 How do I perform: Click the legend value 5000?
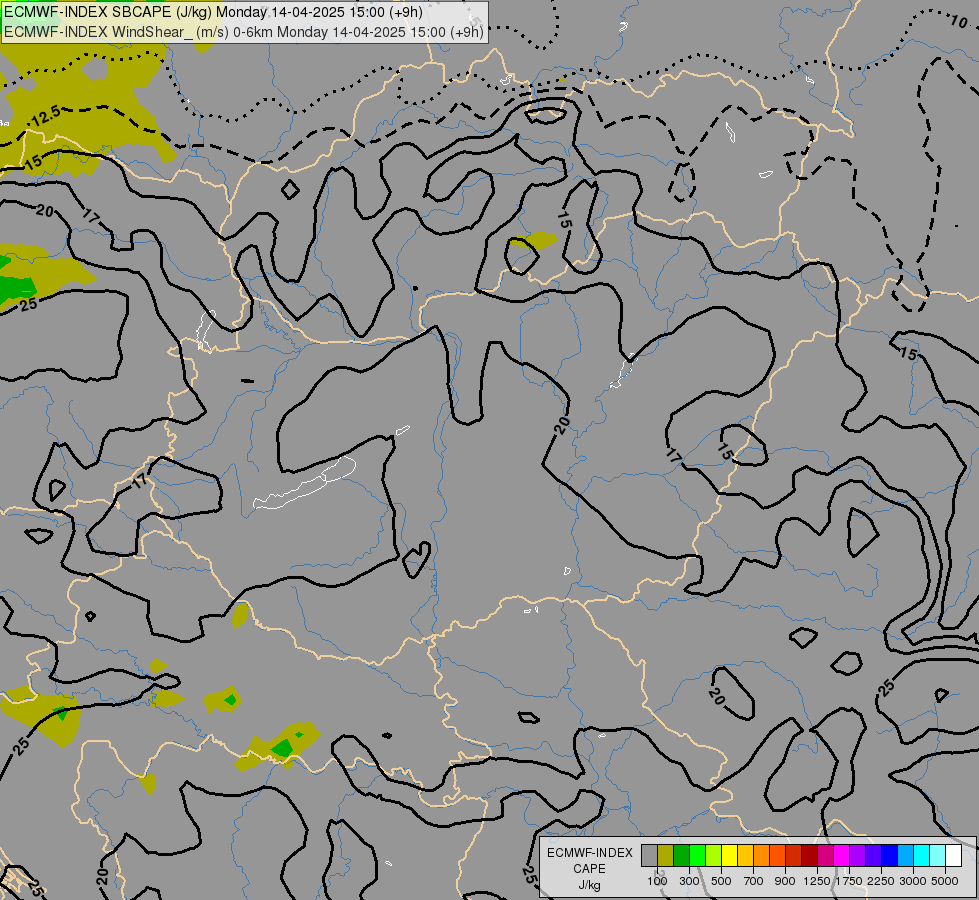[945, 881]
